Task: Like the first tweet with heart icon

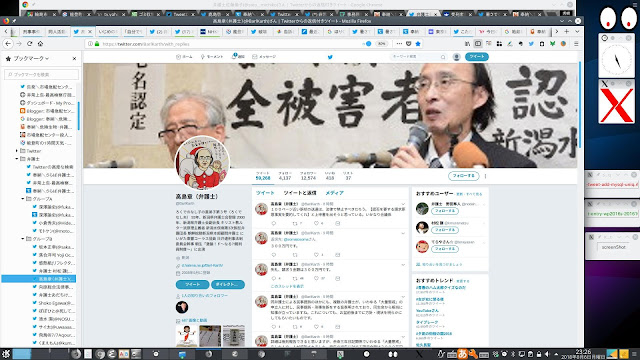Action: [x=316, y=223]
